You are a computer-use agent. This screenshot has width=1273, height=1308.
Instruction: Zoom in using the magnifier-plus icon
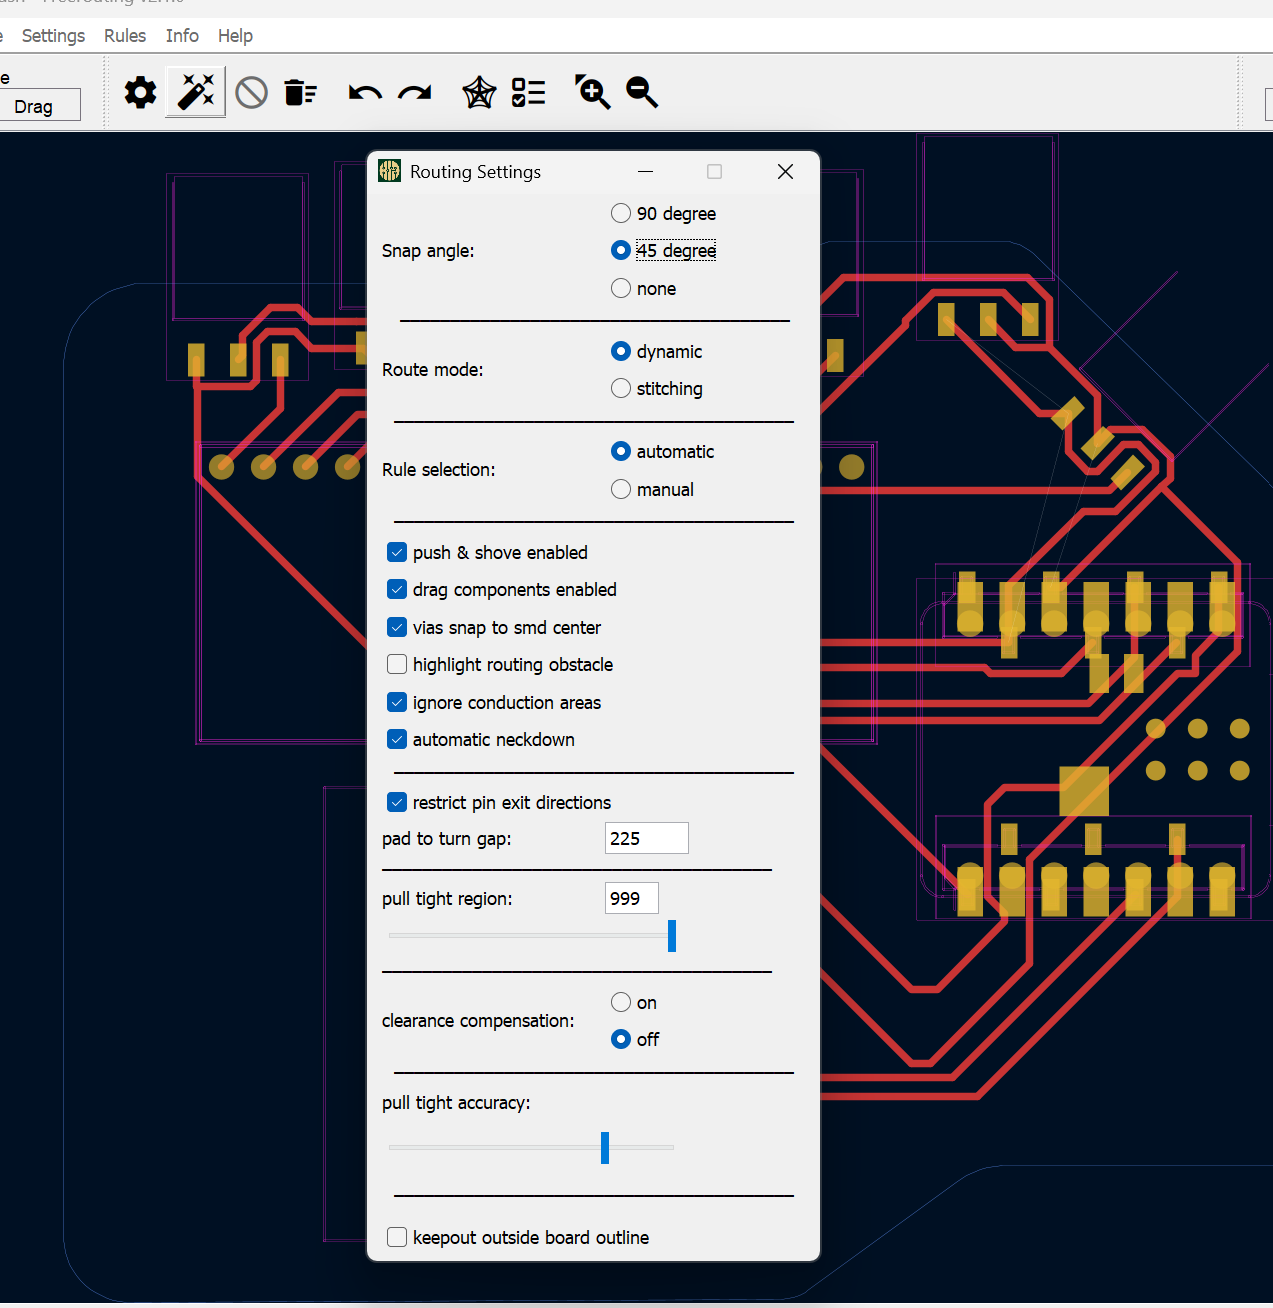pos(592,92)
